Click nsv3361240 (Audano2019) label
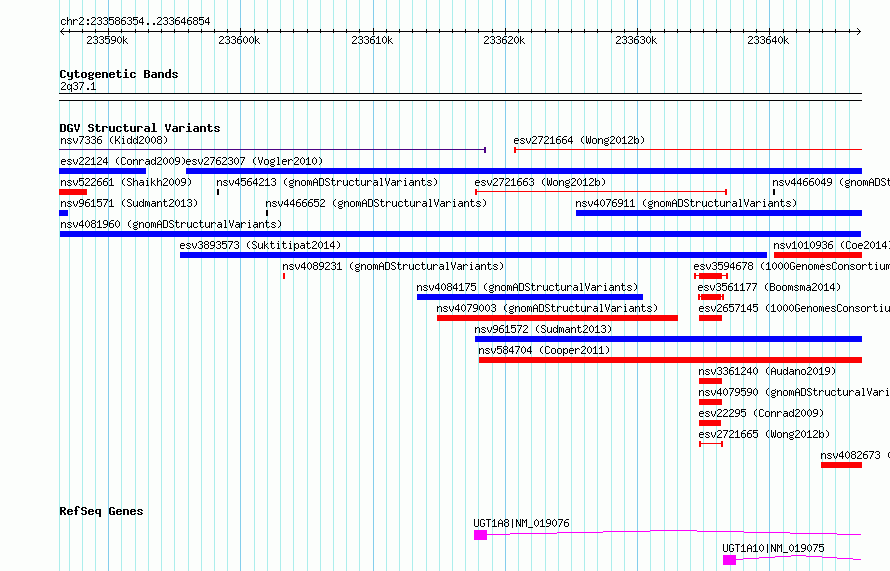890x571 pixels. click(767, 371)
